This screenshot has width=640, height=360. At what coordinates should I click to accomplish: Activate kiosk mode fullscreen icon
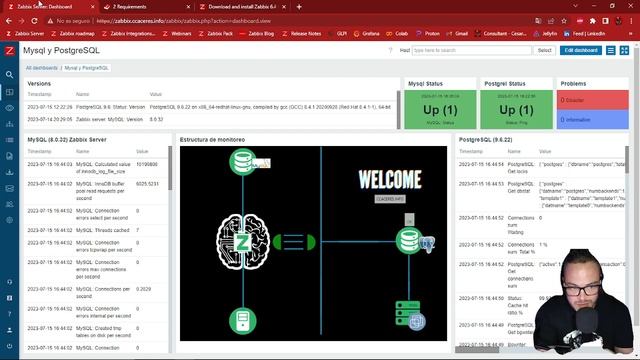624,50
